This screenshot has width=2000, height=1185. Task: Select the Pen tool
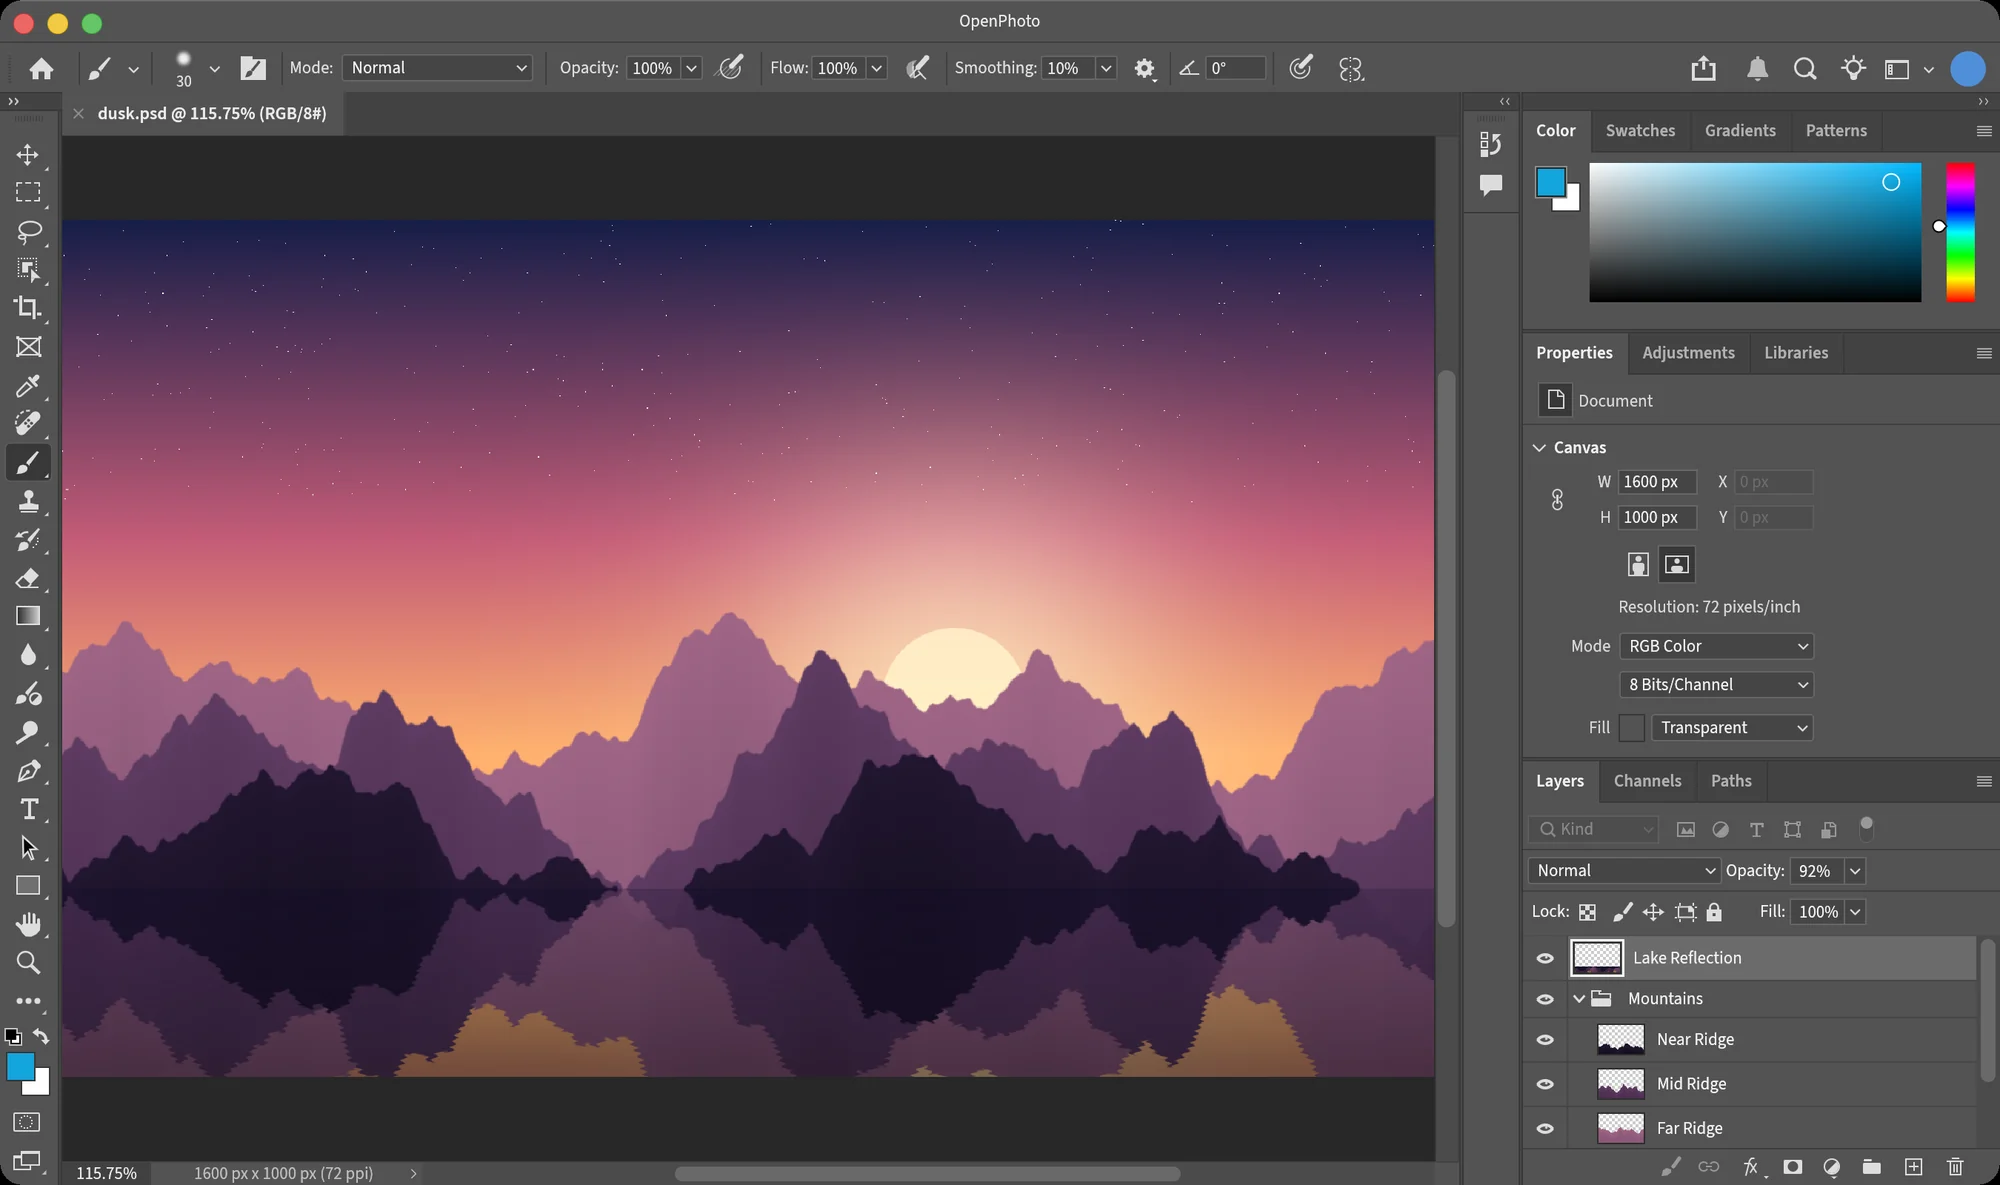coord(28,771)
